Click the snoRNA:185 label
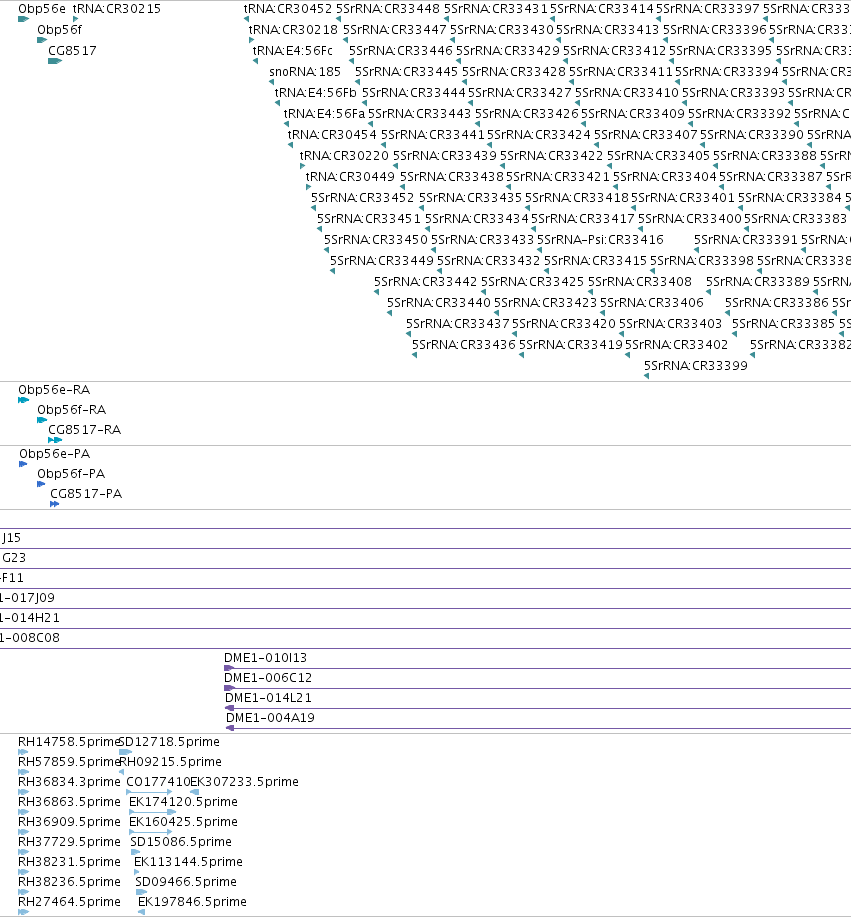The height and width of the screenshot is (917, 851). pos(305,72)
